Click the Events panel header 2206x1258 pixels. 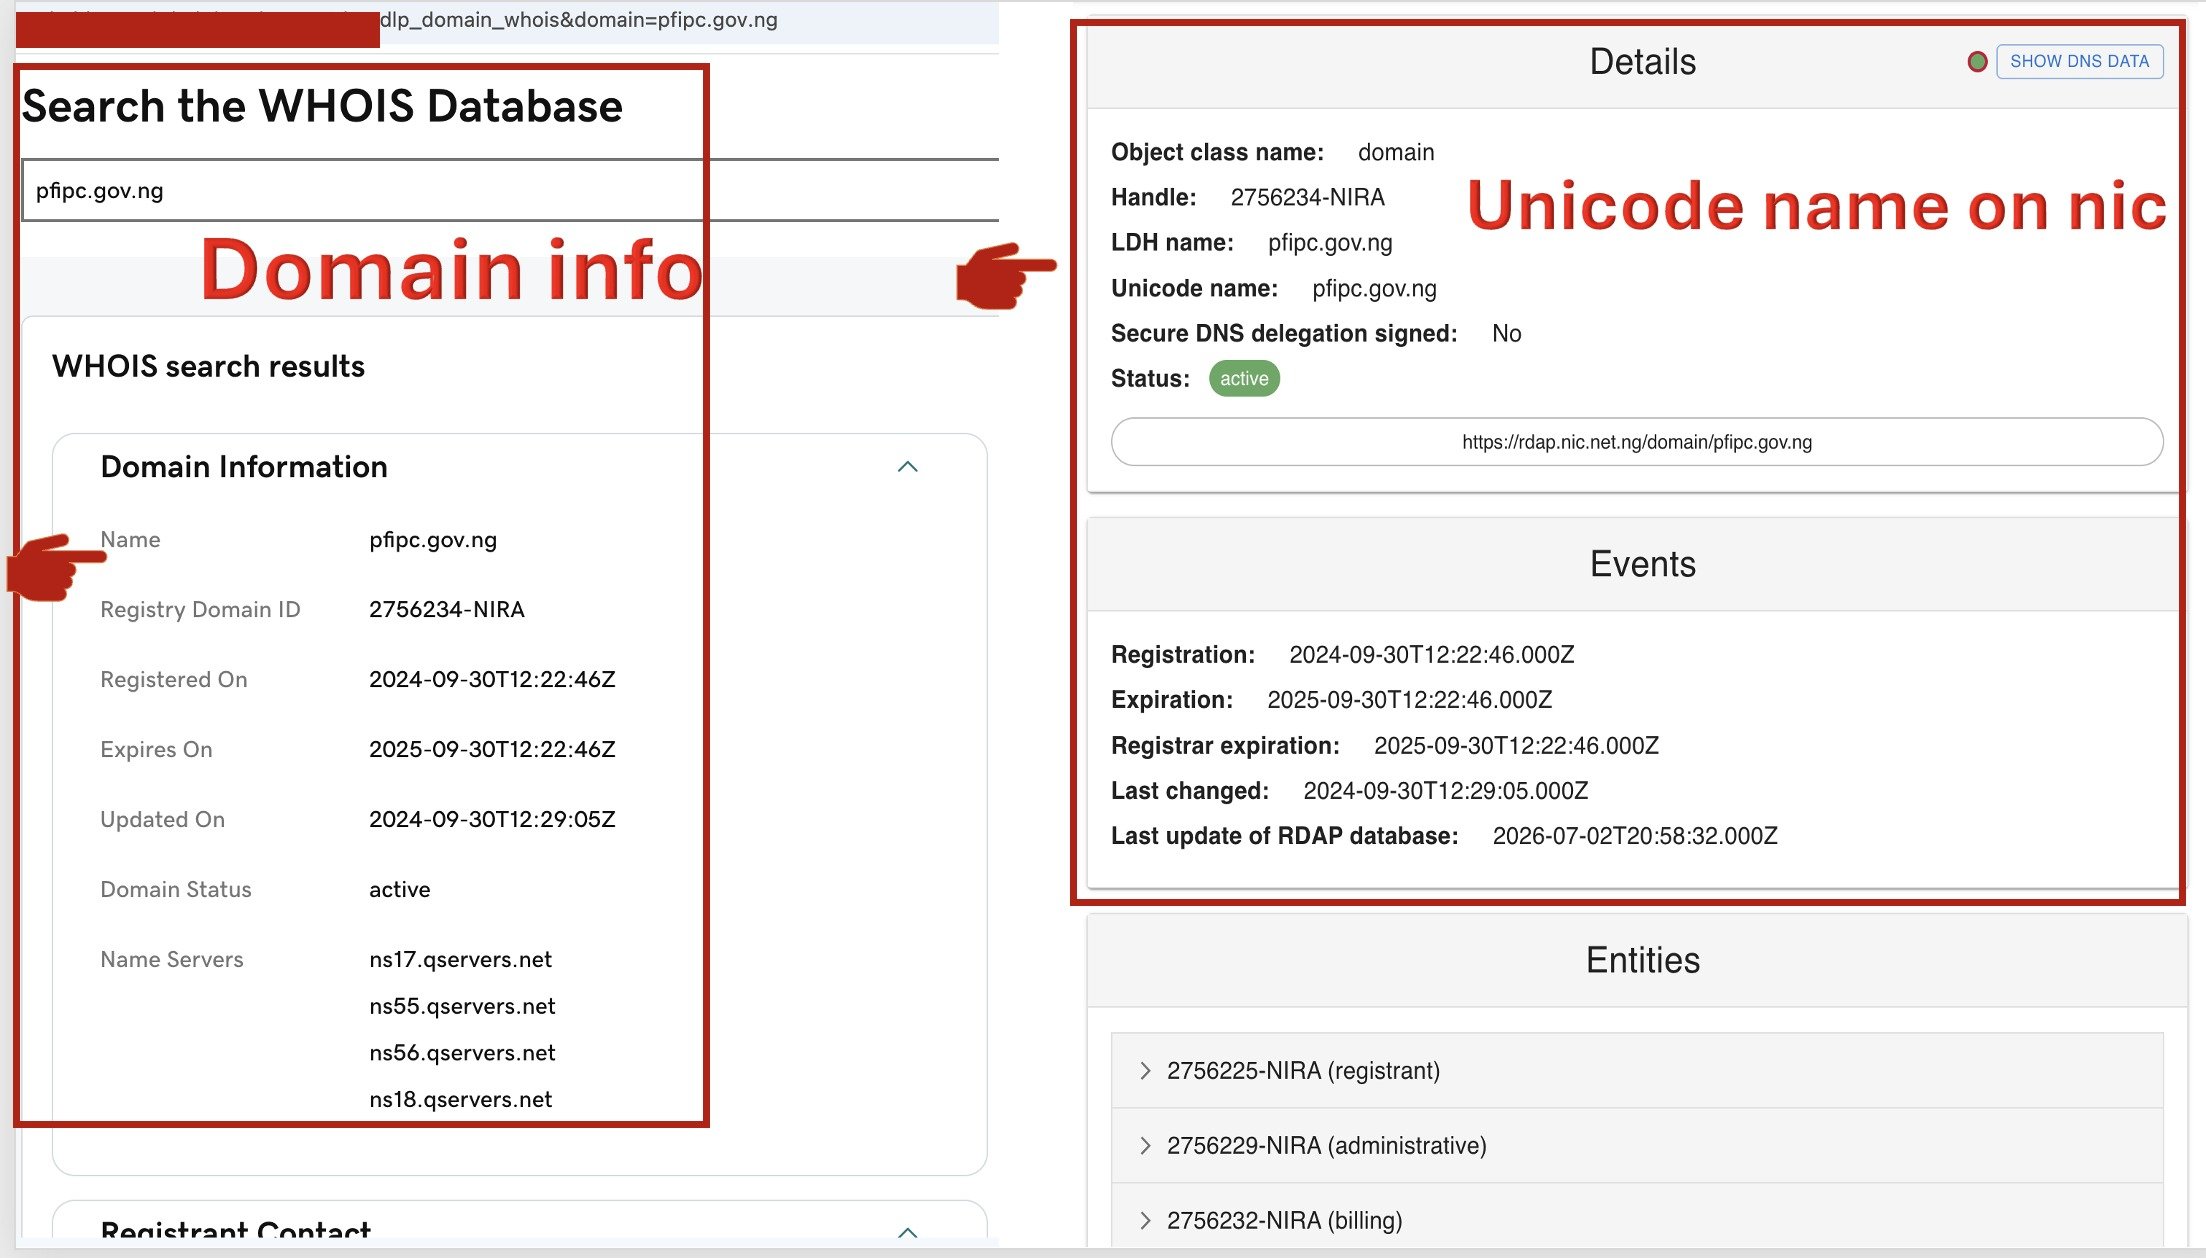[x=1643, y=564]
